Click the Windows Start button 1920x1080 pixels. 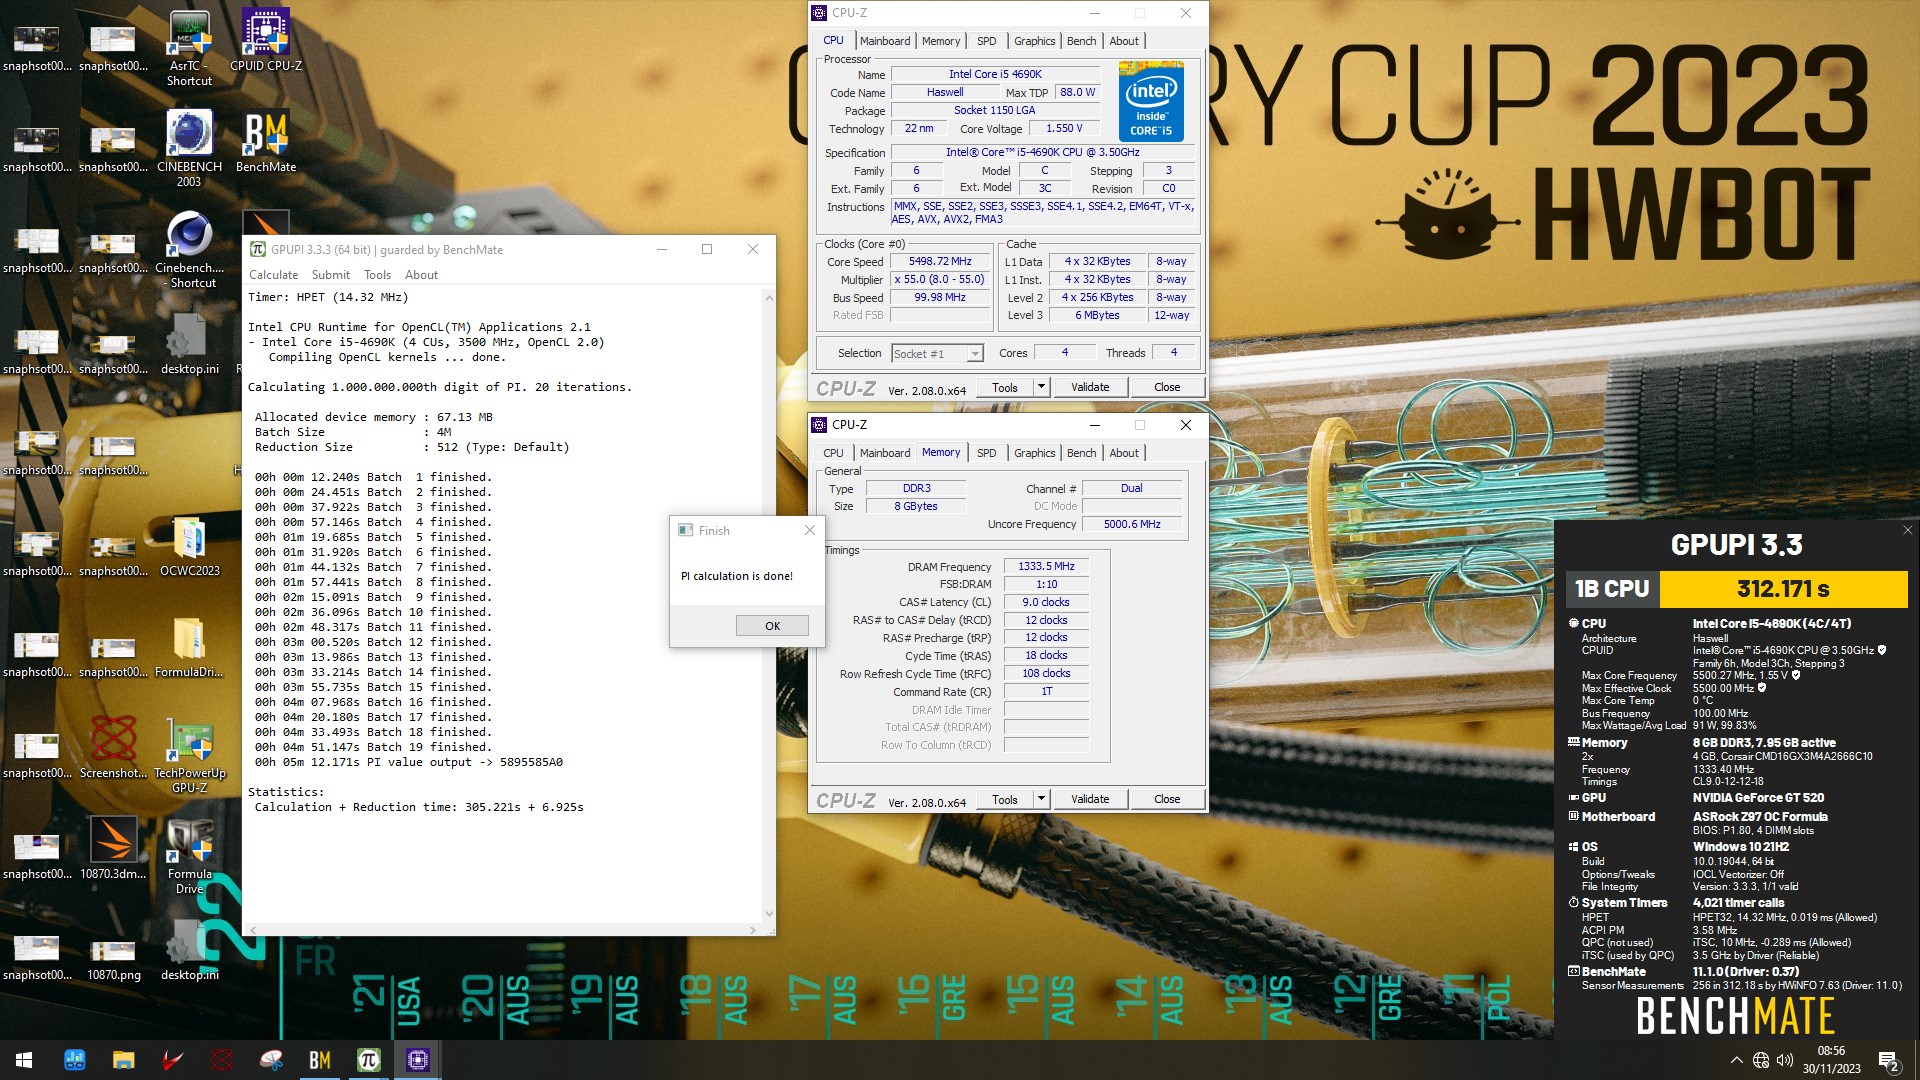point(24,1060)
